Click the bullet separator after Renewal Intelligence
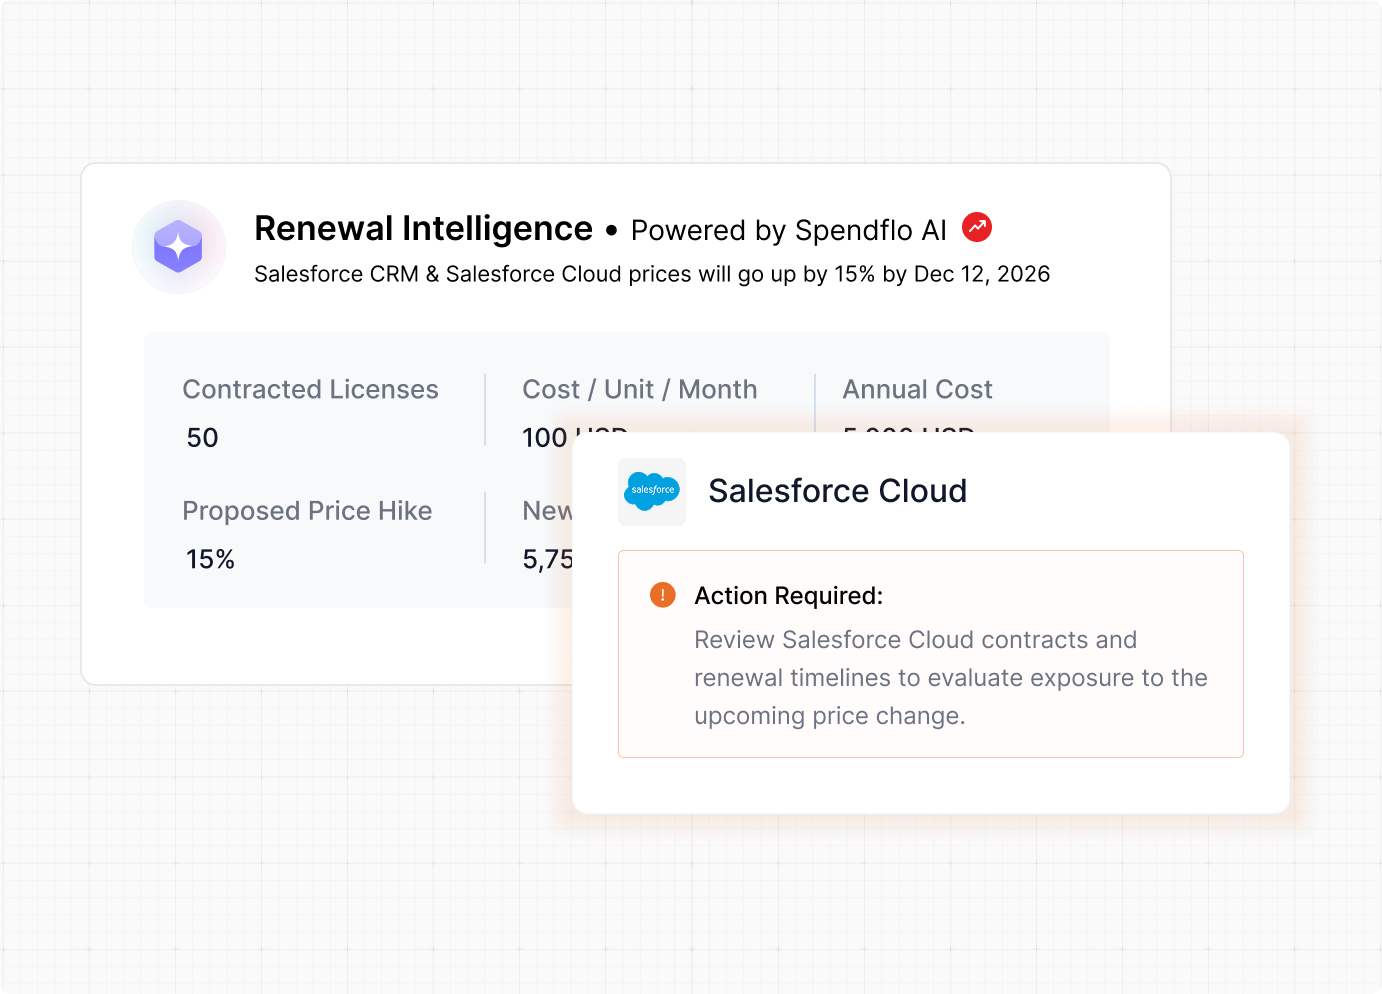 coord(612,231)
